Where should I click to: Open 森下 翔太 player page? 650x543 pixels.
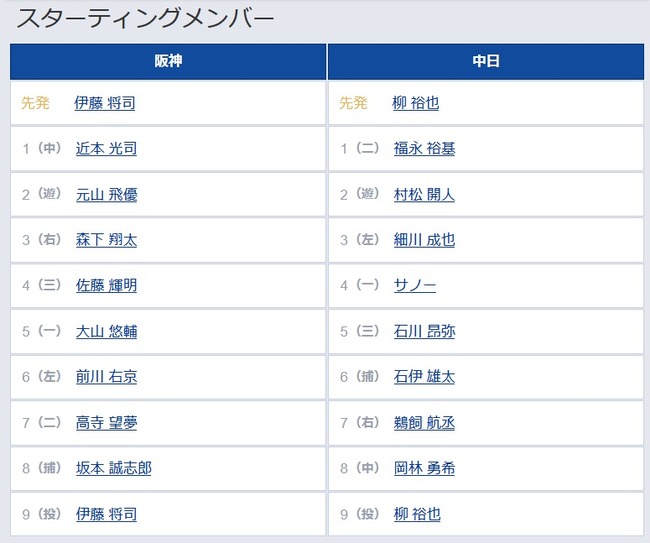(106, 240)
